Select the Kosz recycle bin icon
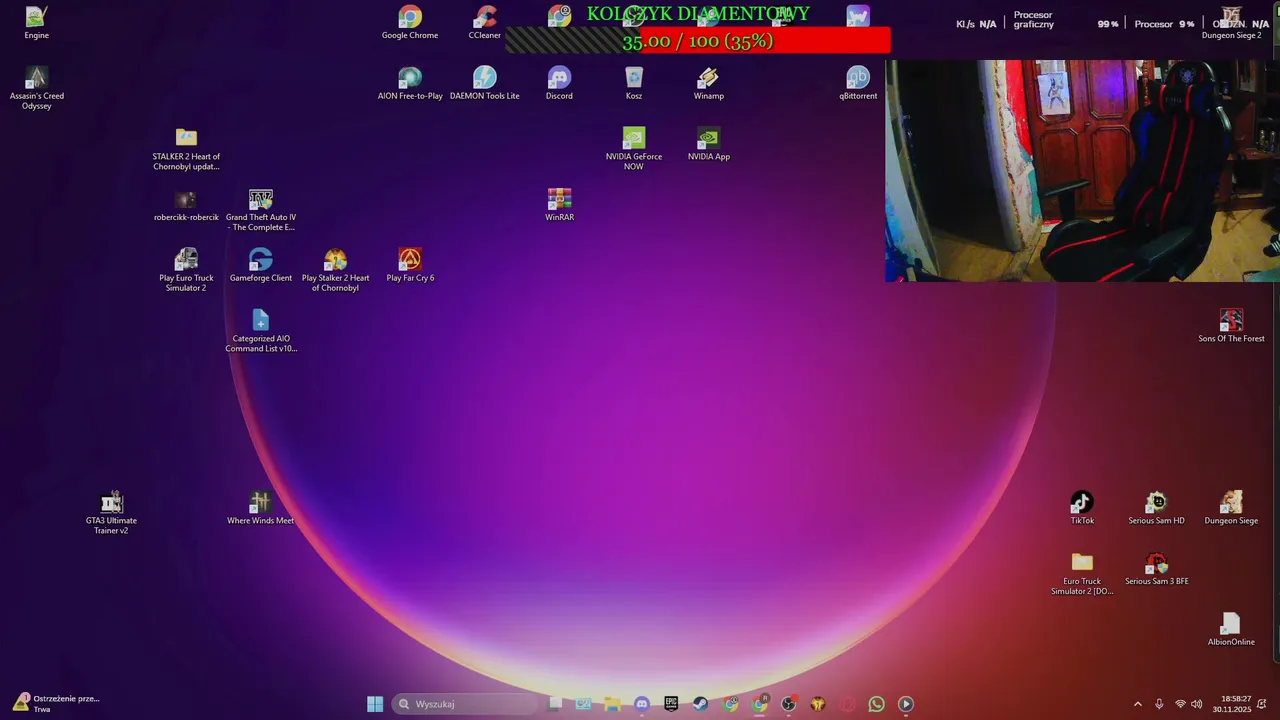 (x=634, y=83)
